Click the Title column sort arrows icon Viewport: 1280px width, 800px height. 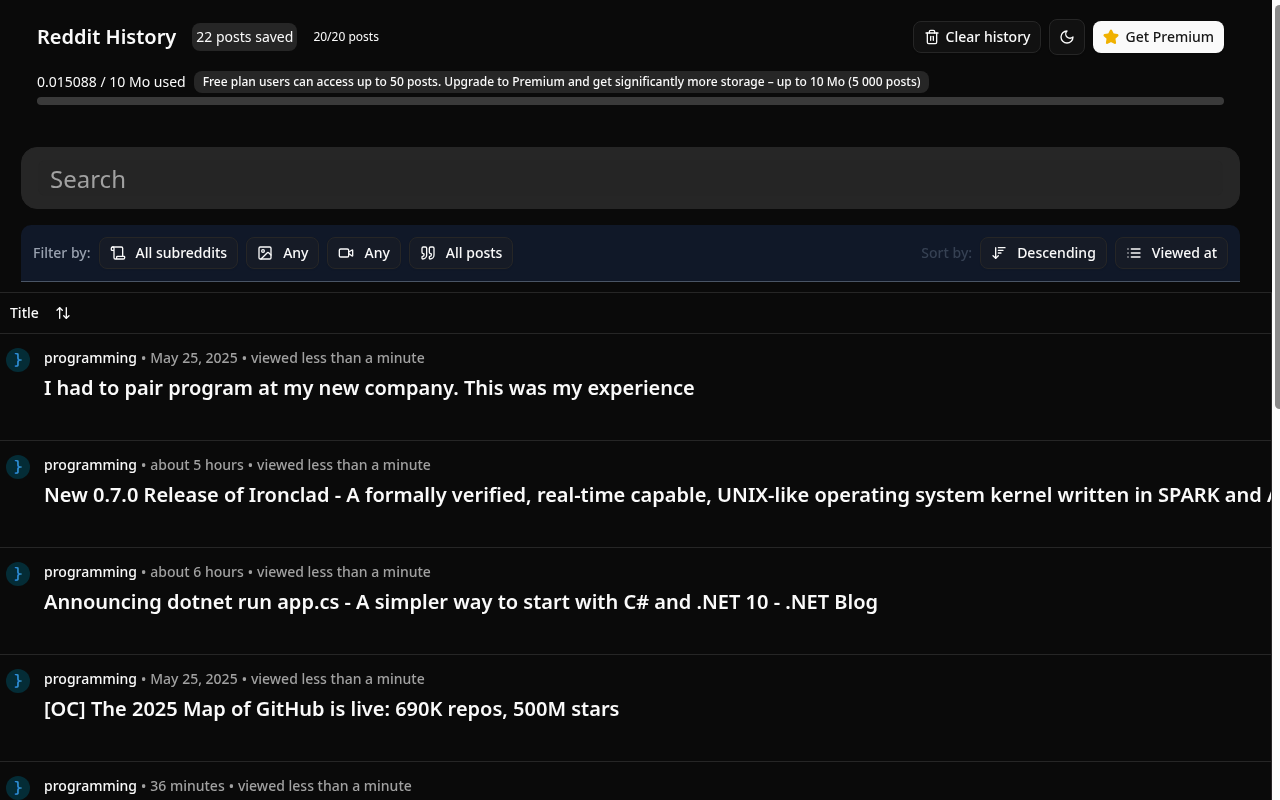click(63, 313)
